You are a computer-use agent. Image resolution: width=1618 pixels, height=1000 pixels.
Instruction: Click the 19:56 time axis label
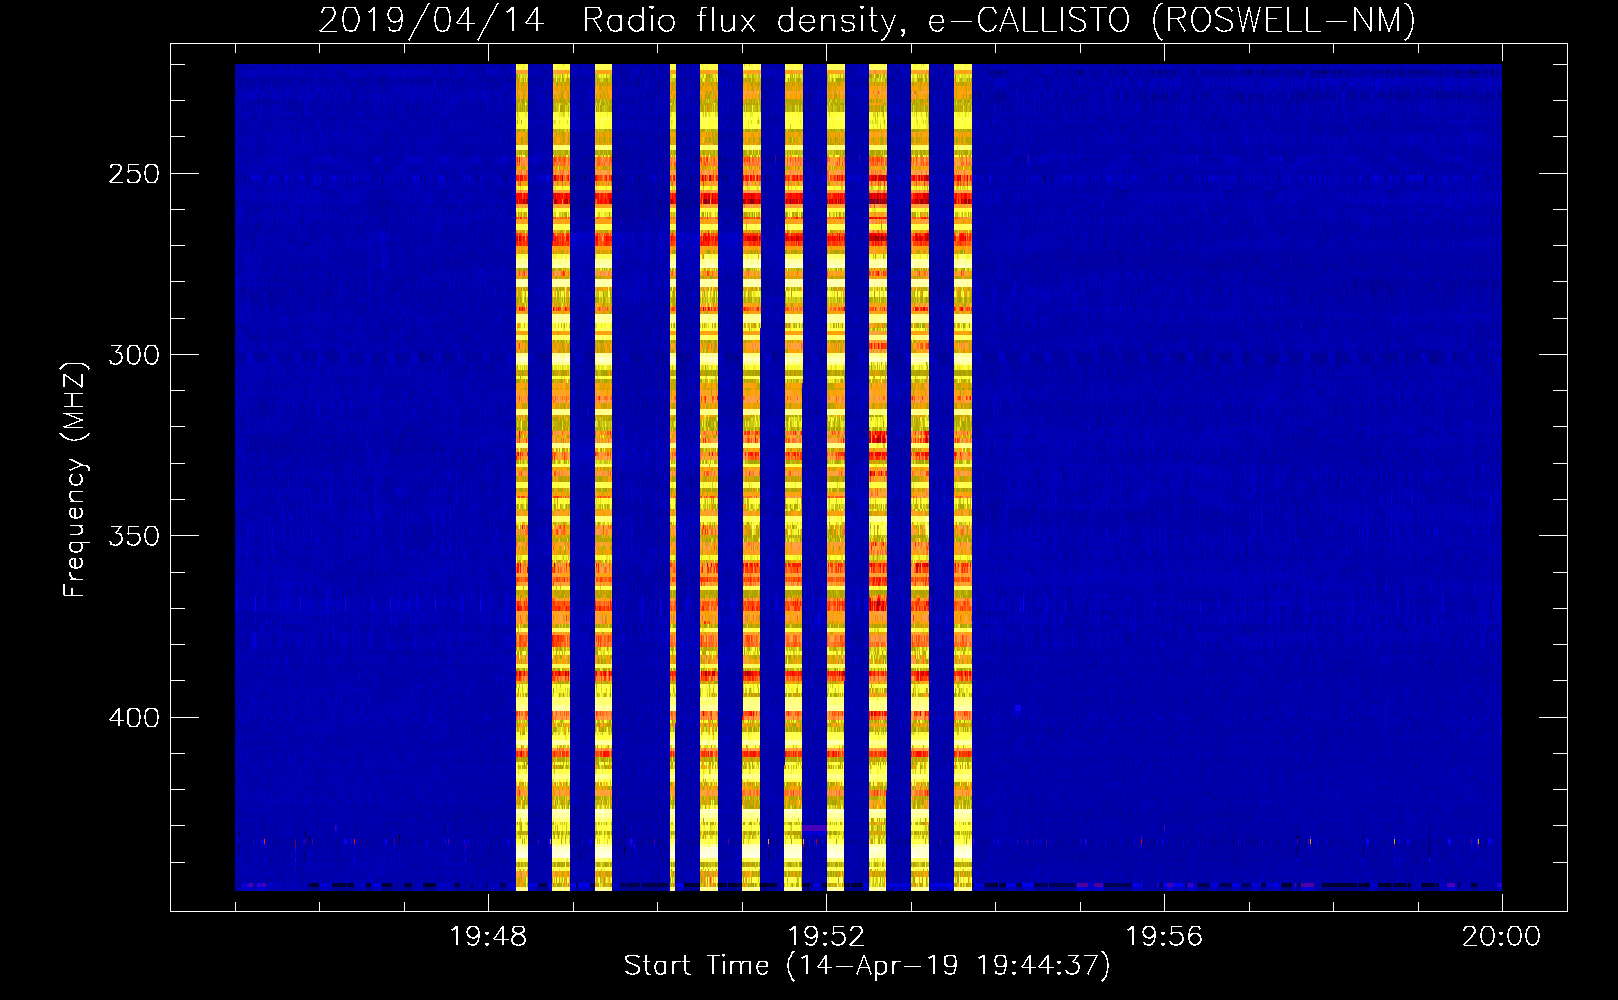[x=1164, y=937]
